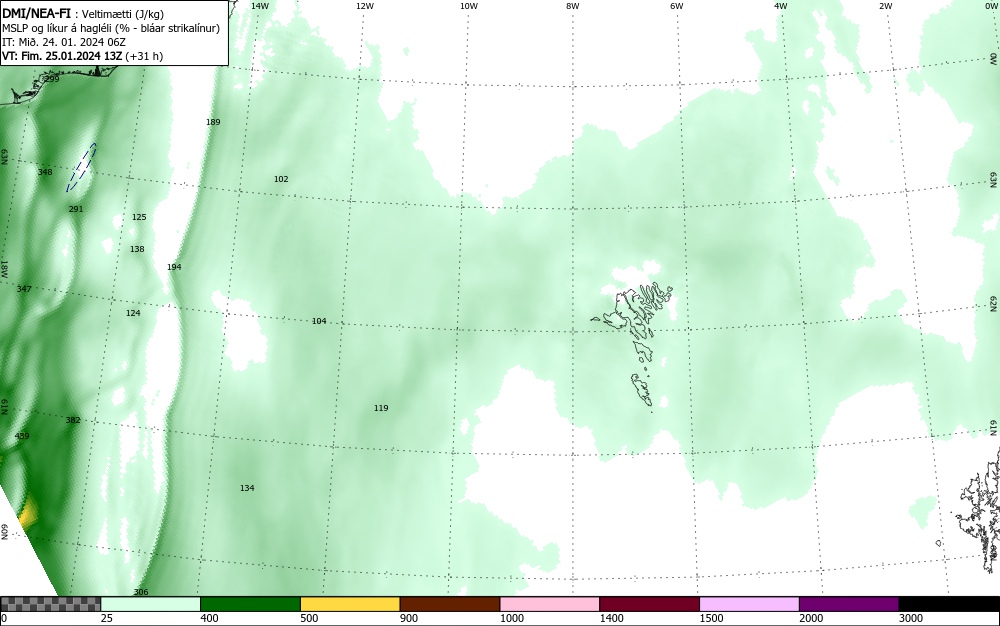1000x626 pixels.
Task: Click the legend label "900"
Action: click(409, 618)
